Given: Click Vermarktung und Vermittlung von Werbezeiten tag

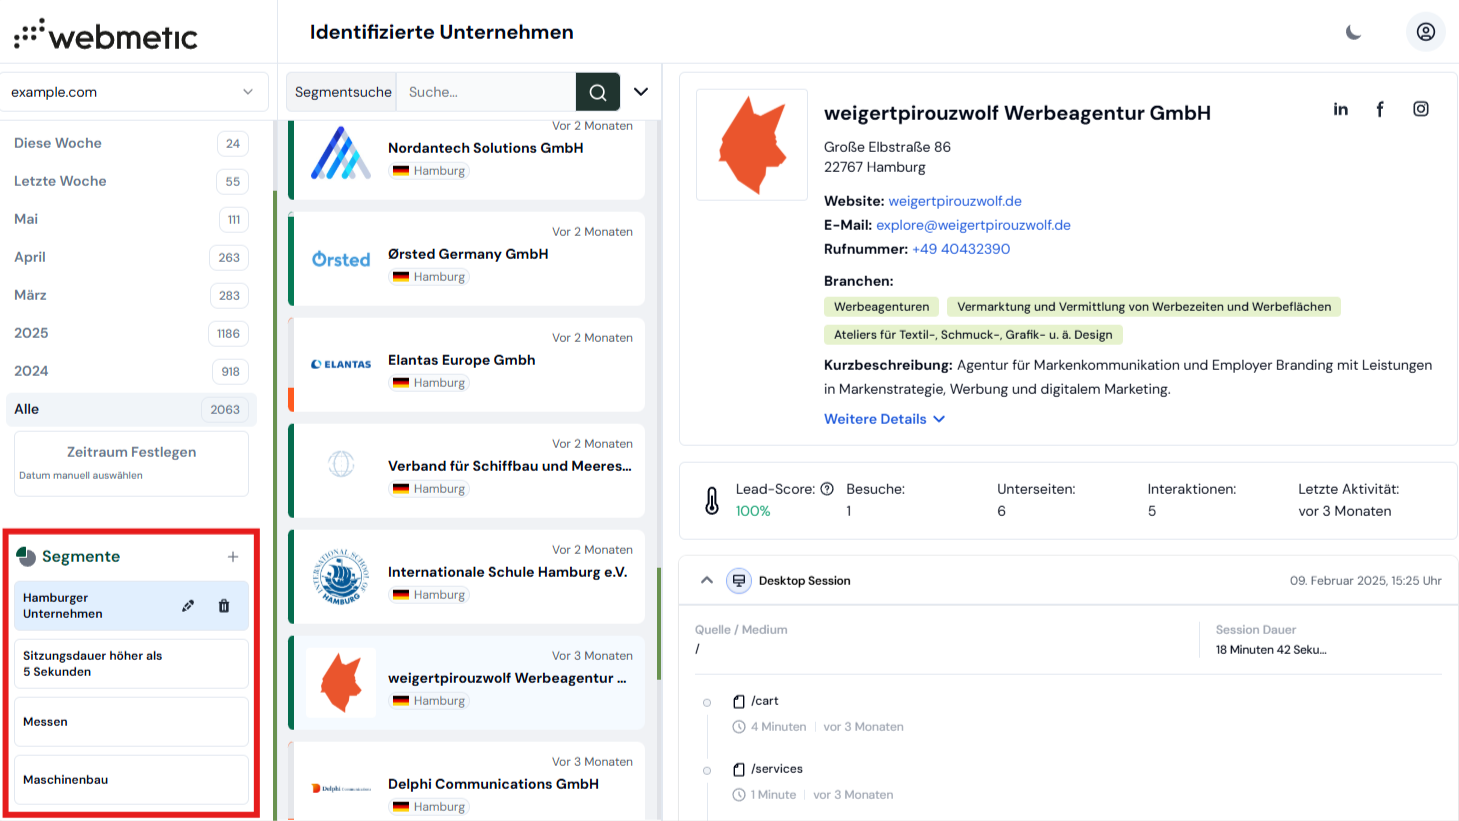Looking at the screenshot, I should [1144, 307].
